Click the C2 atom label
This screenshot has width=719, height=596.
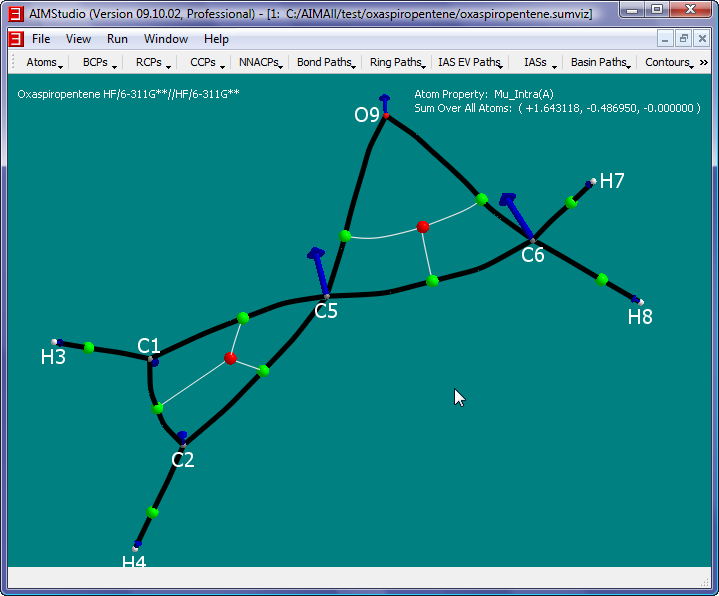tap(183, 460)
